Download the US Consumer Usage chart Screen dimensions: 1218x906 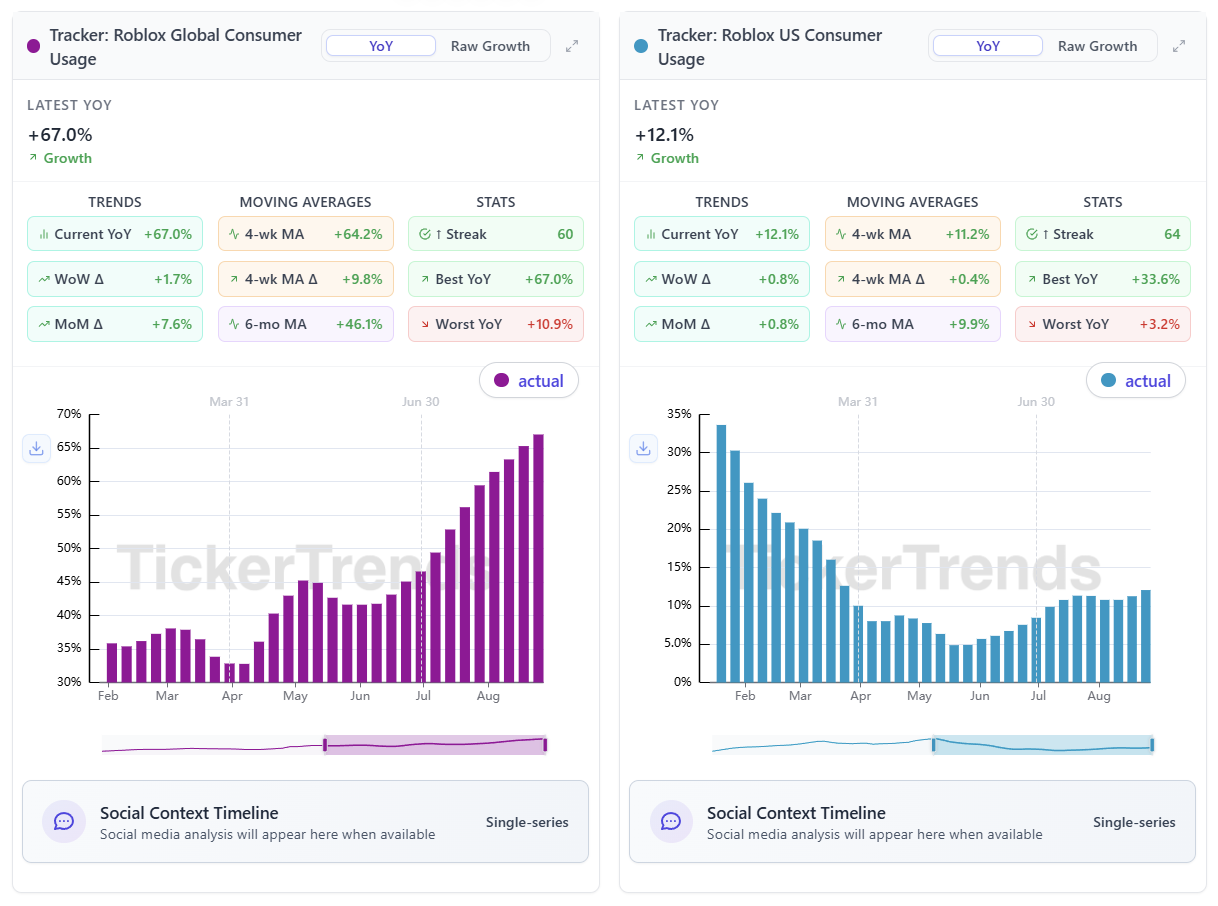coord(643,448)
